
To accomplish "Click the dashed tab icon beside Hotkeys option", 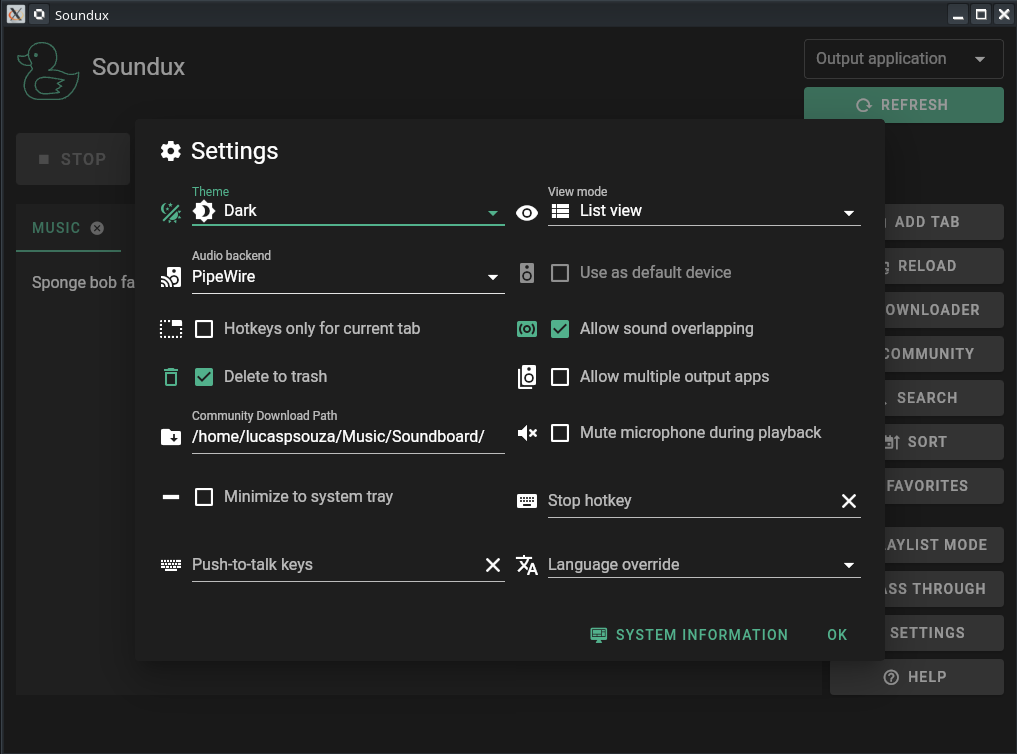I will (x=171, y=329).
